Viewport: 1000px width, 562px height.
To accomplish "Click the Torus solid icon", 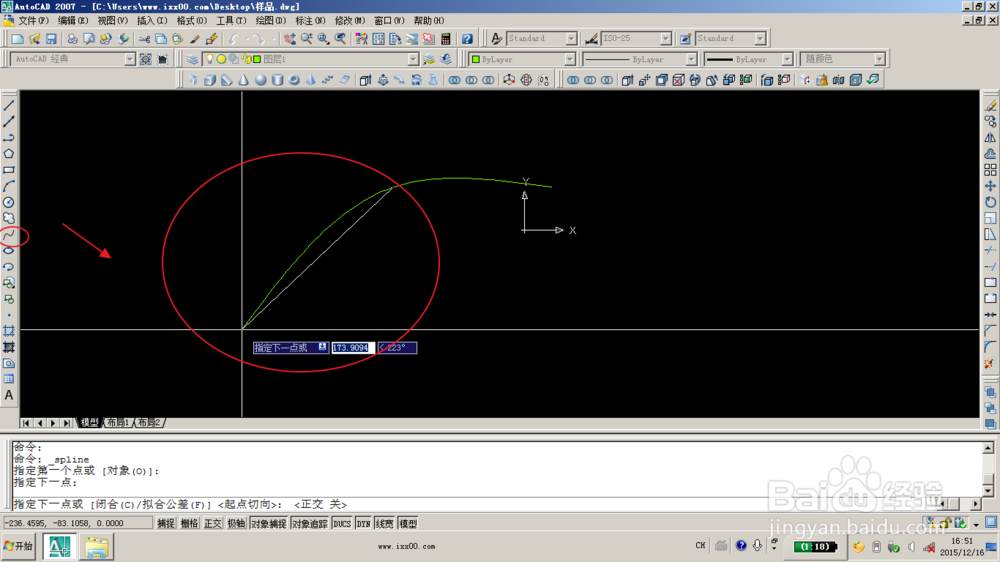I will pyautogui.click(x=294, y=80).
